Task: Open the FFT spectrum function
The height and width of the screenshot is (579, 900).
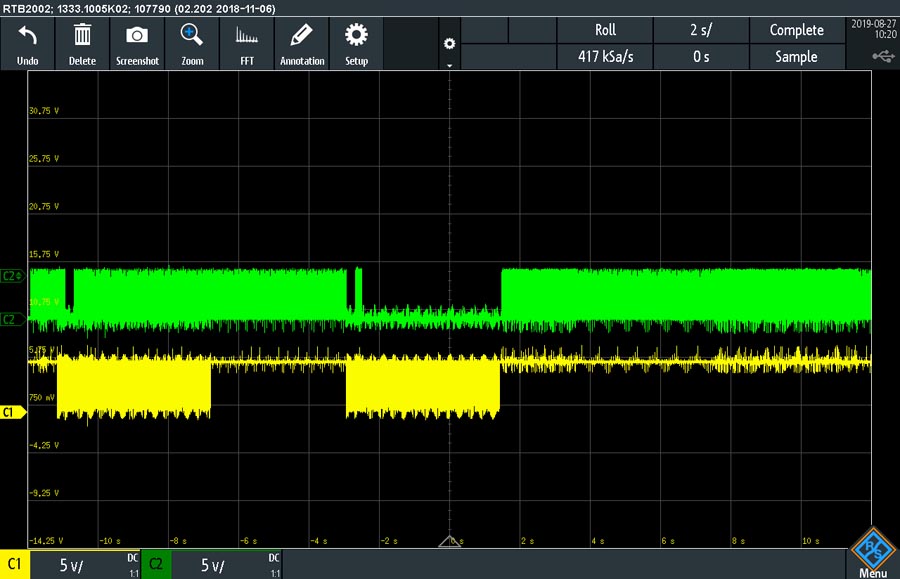Action: click(x=247, y=36)
